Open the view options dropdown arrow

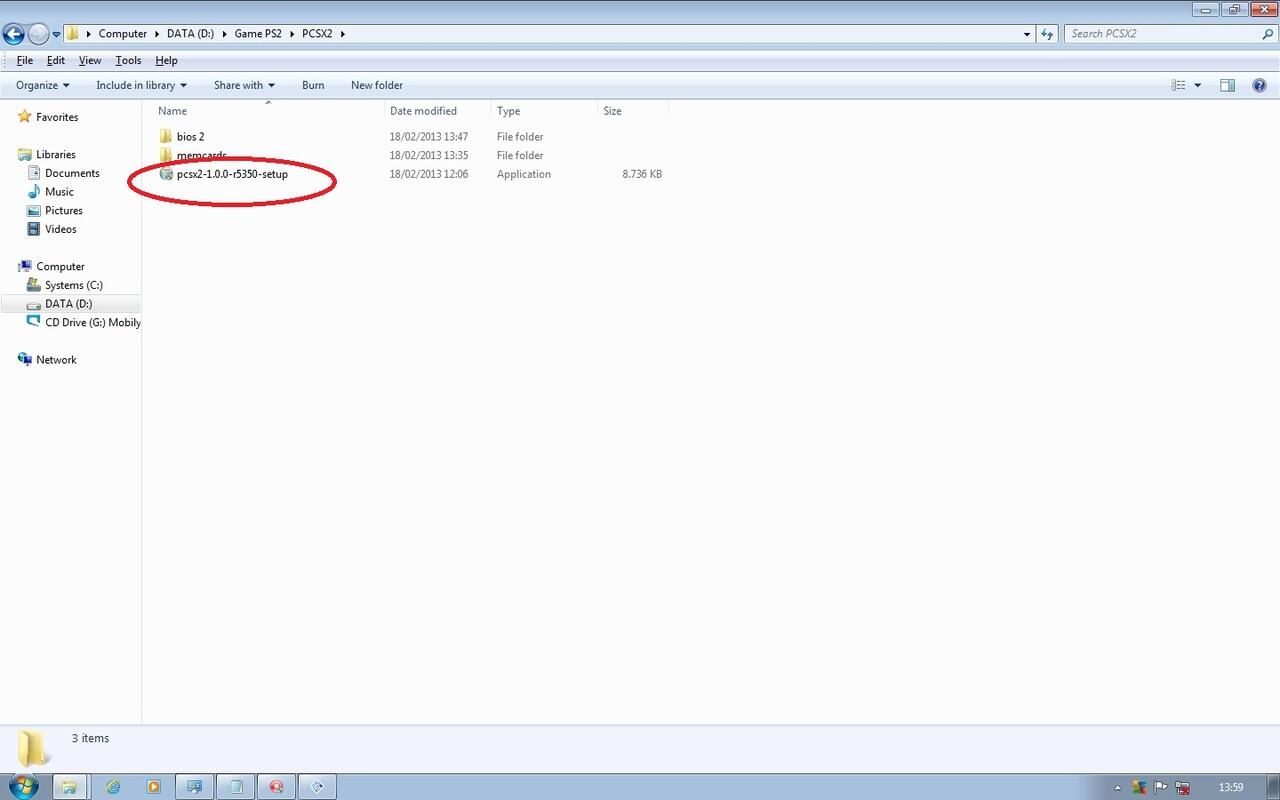tap(1198, 85)
